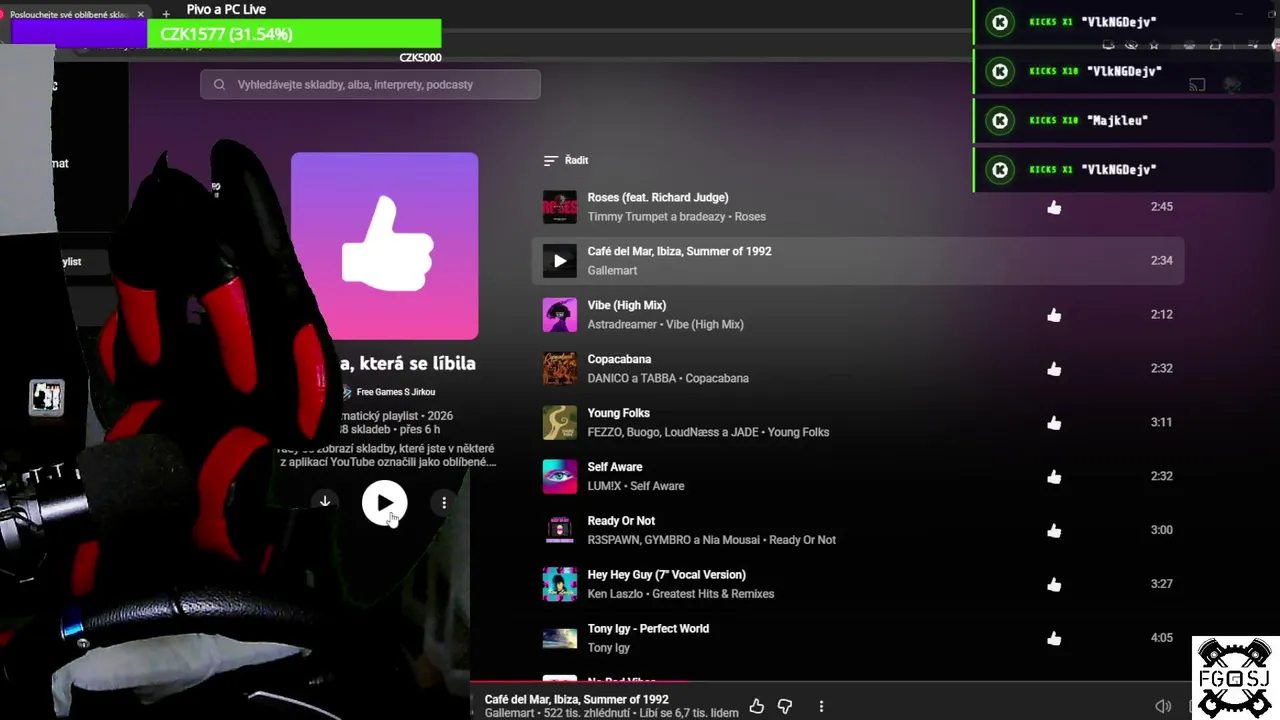
Task: Toggle the like on Roses (feat. Richard Judge)
Action: coord(1054,207)
